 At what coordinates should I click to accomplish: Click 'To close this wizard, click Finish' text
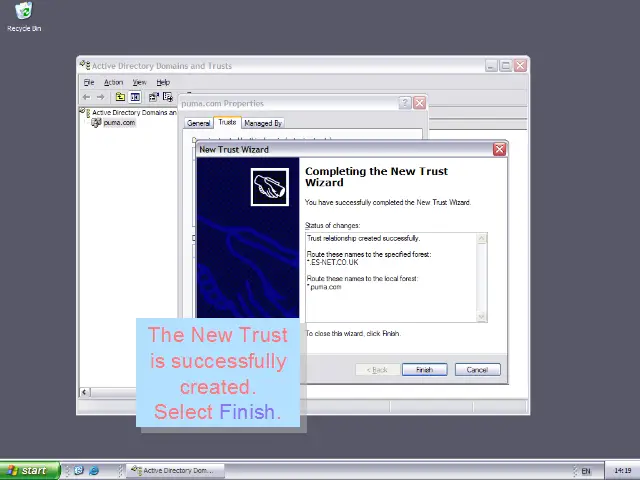353,333
